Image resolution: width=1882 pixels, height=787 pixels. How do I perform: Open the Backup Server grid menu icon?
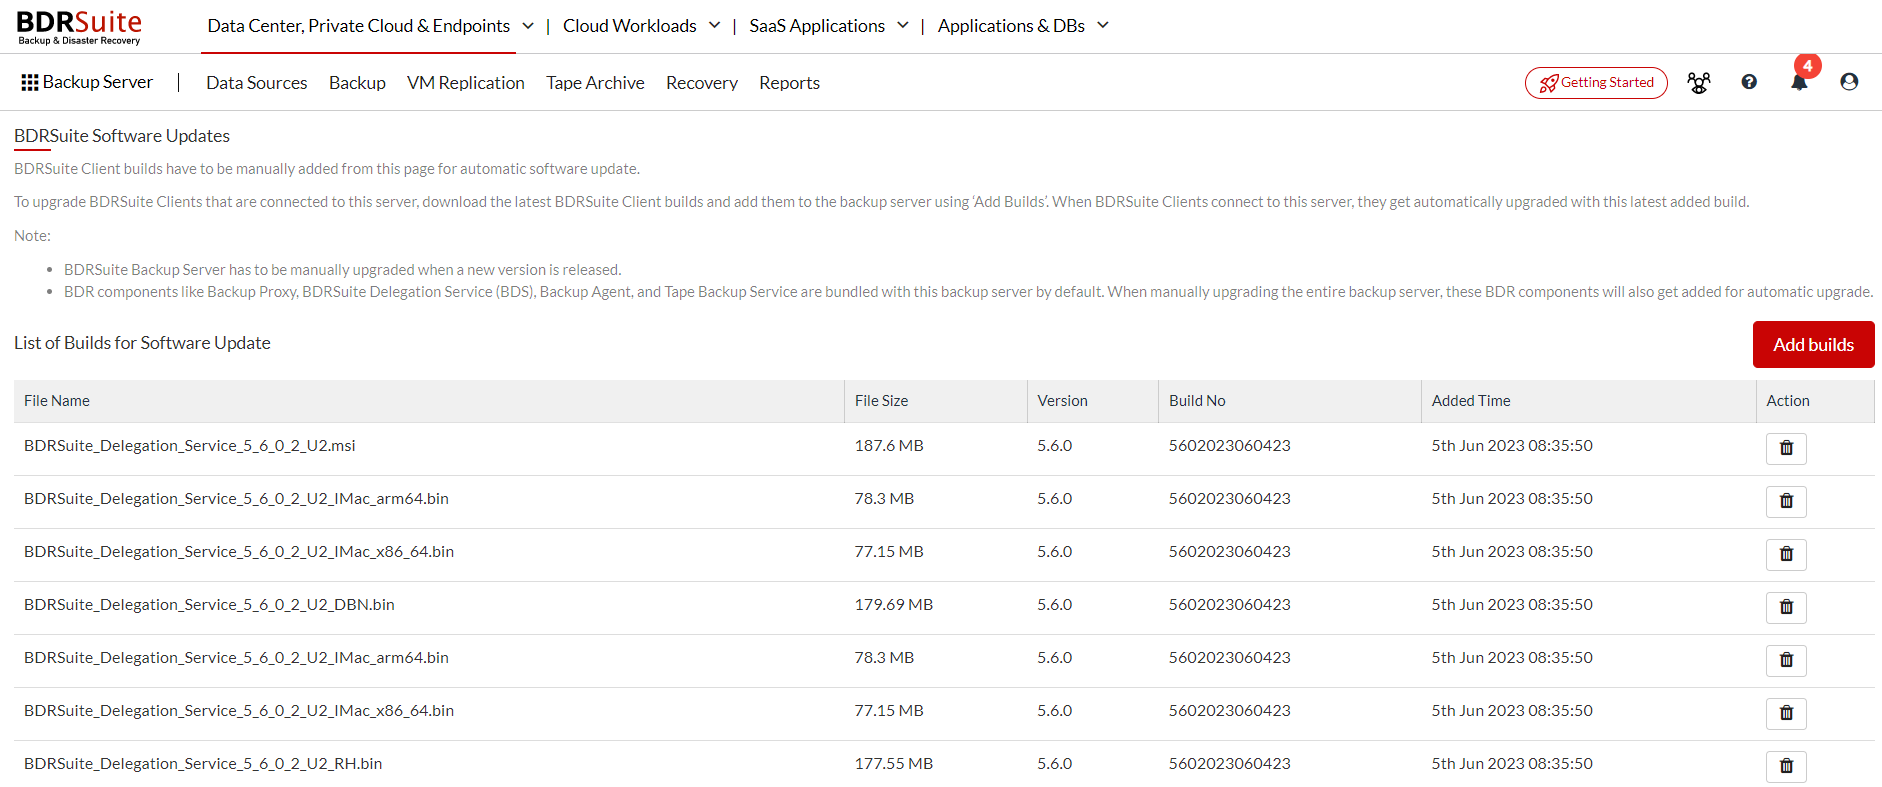[30, 82]
